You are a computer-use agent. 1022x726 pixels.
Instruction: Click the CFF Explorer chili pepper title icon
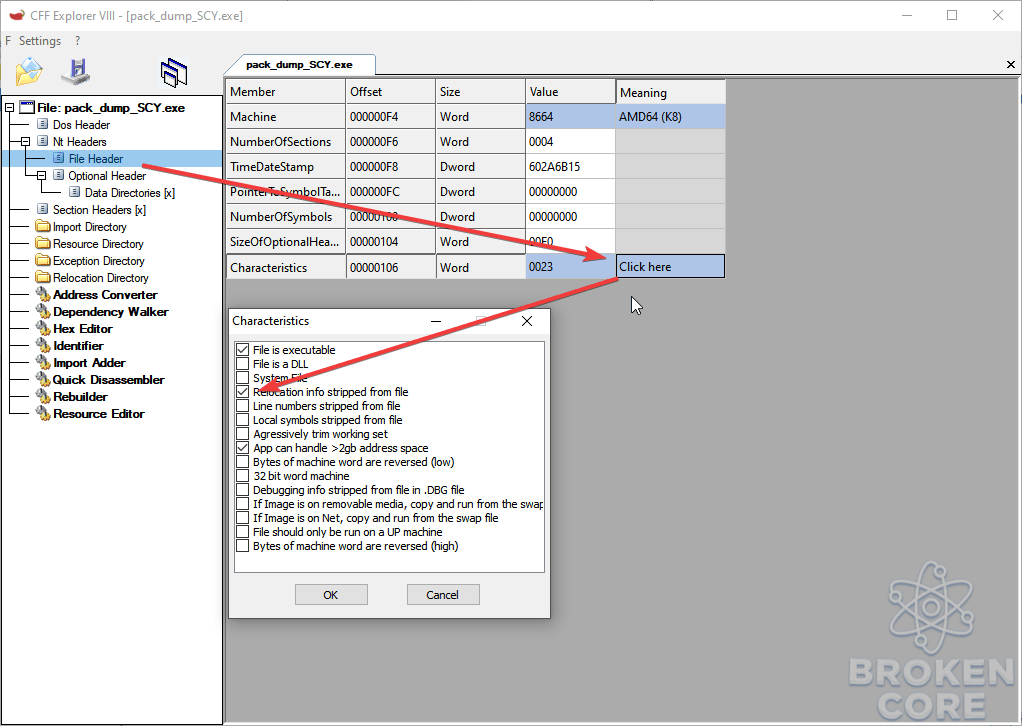point(16,14)
